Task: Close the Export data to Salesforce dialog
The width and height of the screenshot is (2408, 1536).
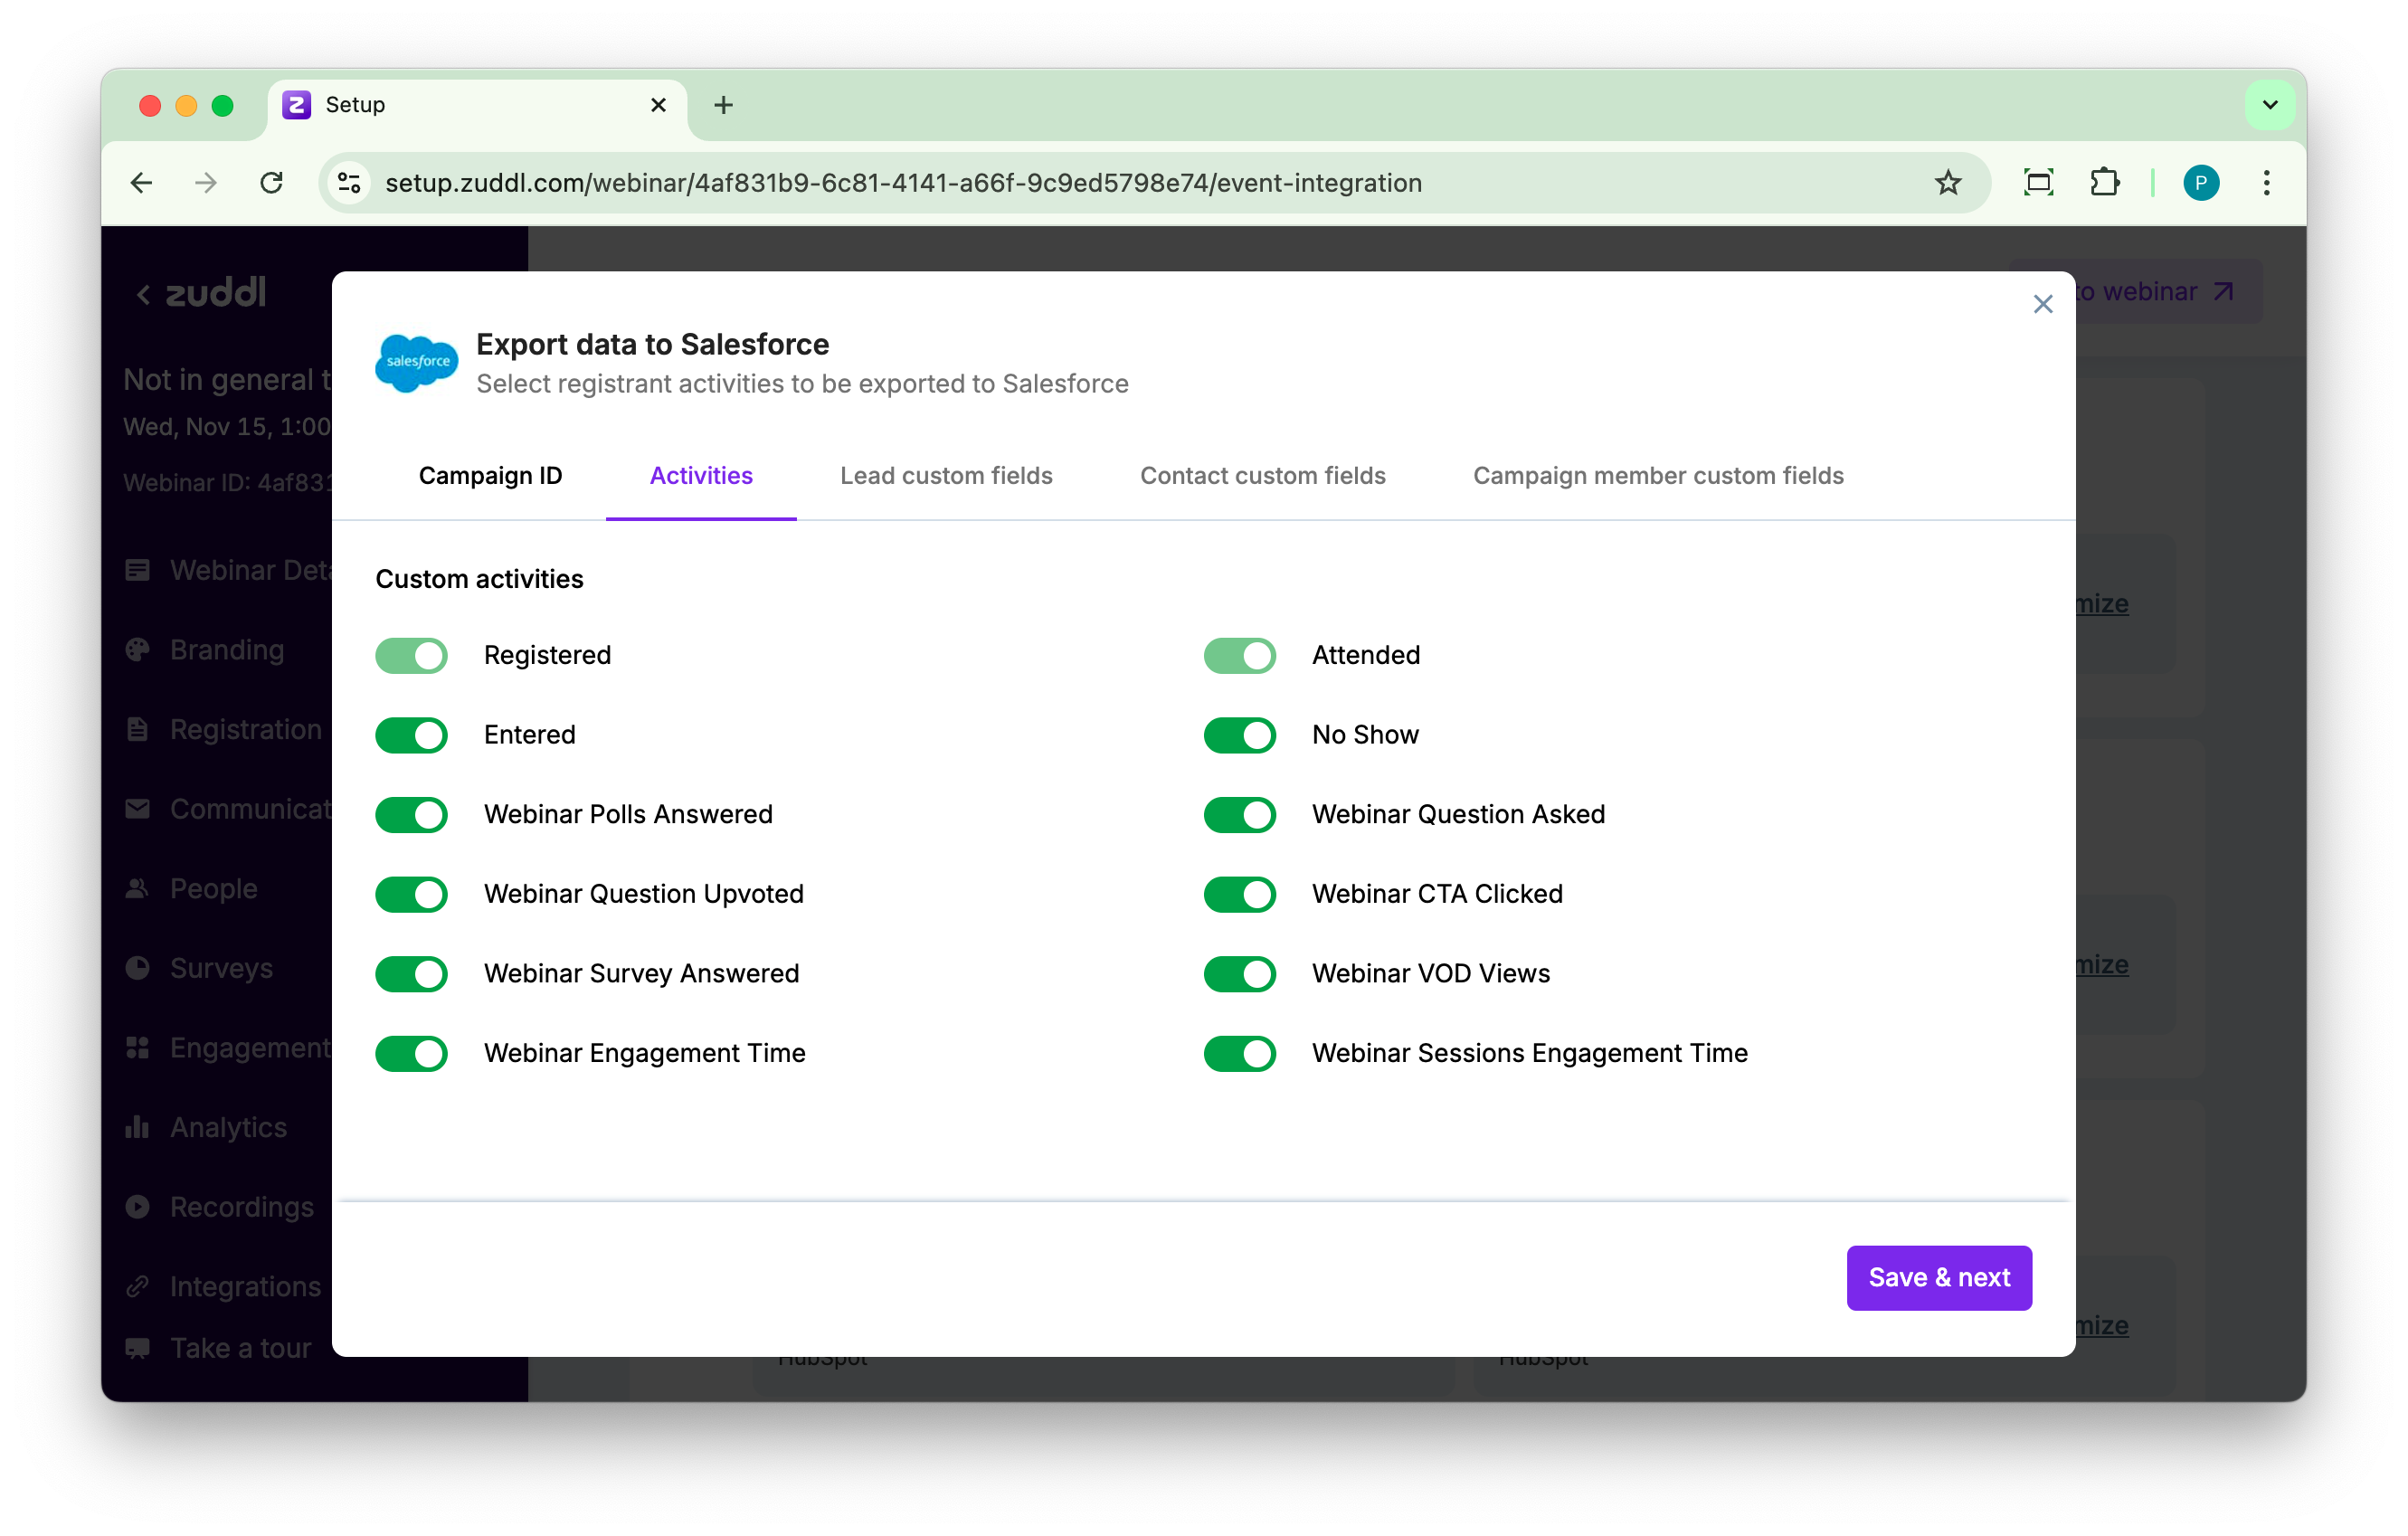Action: pos(2042,304)
